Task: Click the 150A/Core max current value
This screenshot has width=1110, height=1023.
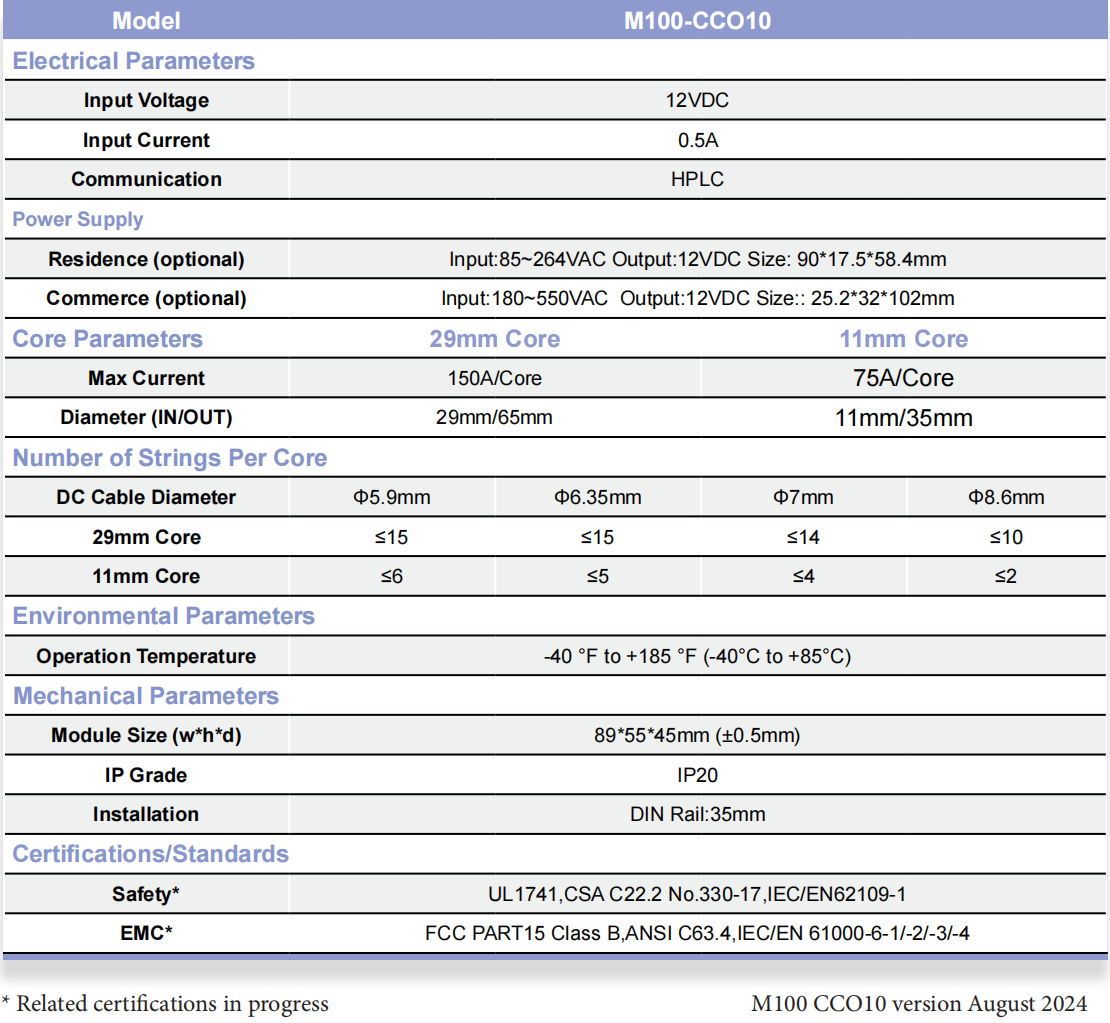Action: 494,378
